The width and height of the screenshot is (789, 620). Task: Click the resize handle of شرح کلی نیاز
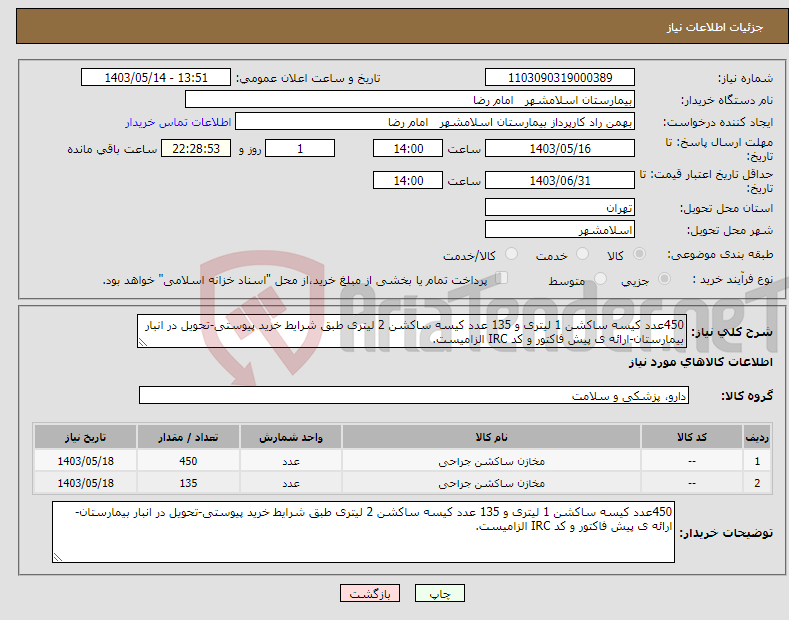pos(142,343)
